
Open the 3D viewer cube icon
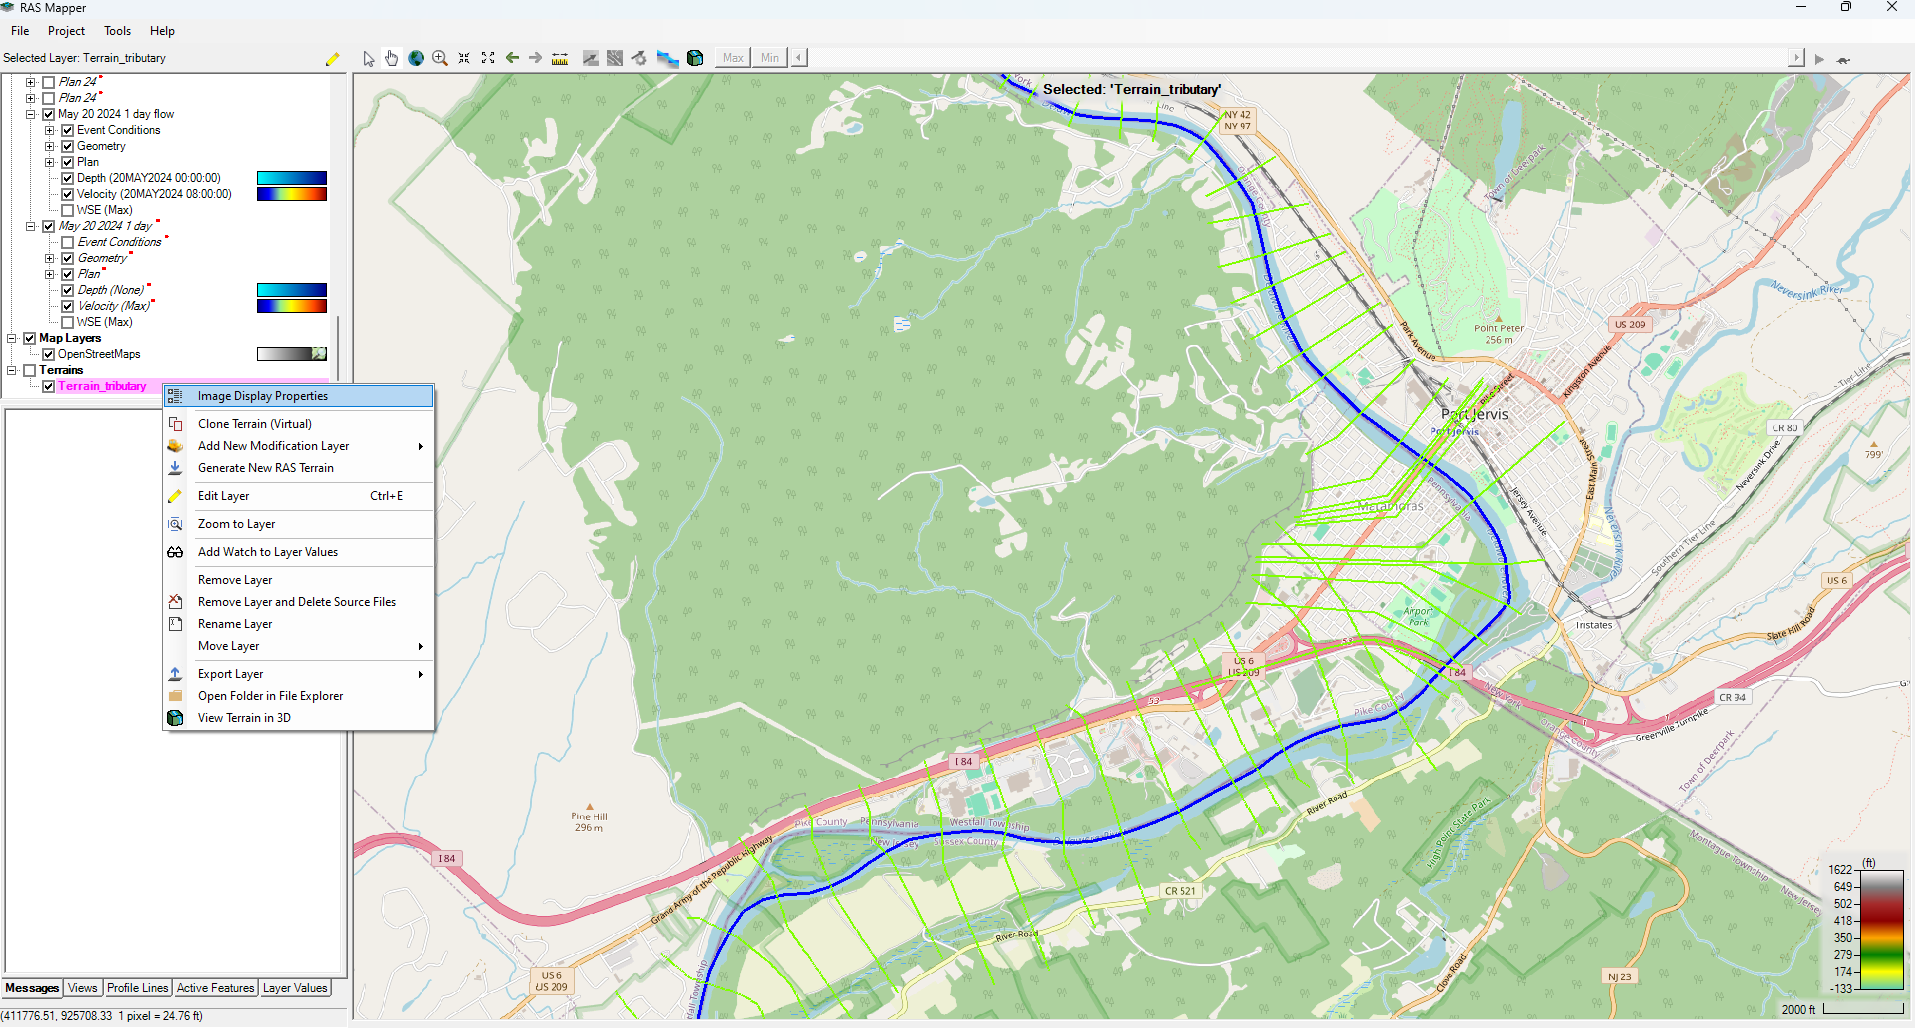point(695,59)
